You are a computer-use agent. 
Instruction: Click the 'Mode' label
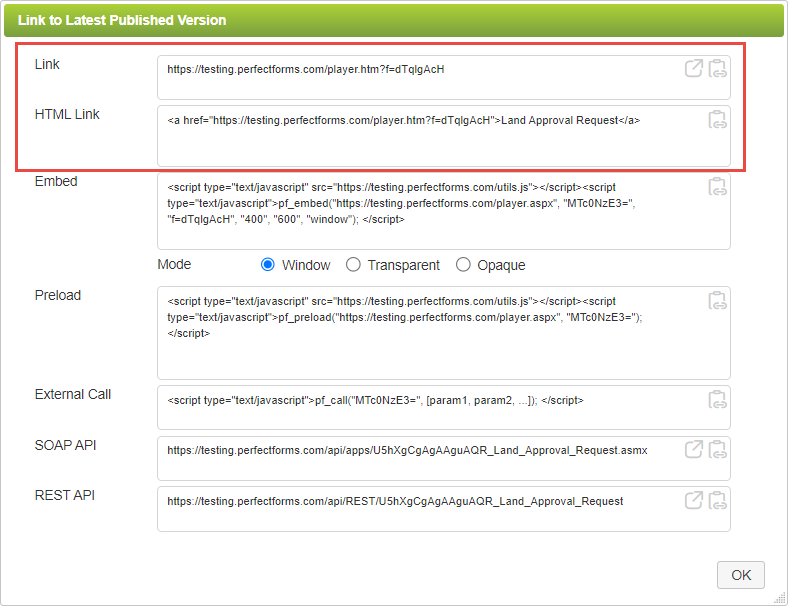click(174, 264)
